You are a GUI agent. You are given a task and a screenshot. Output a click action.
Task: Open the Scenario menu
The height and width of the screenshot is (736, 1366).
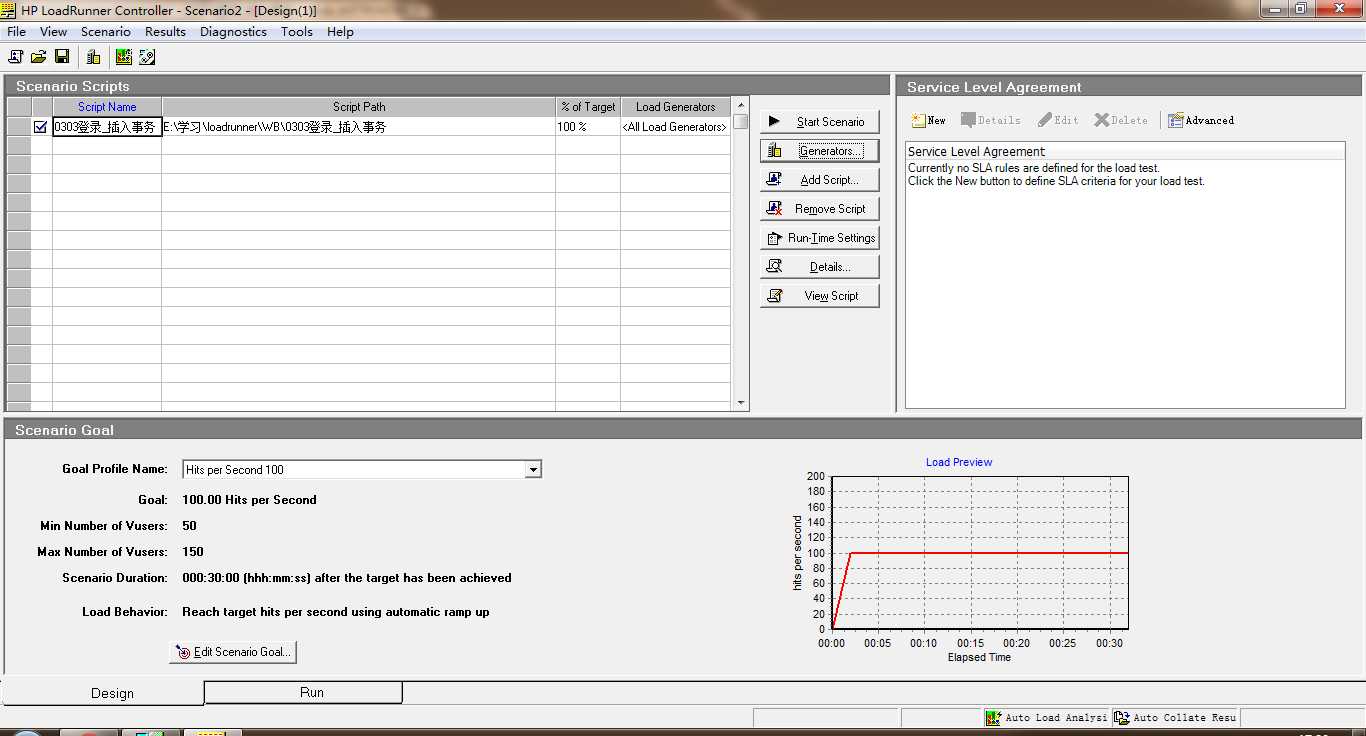click(106, 32)
